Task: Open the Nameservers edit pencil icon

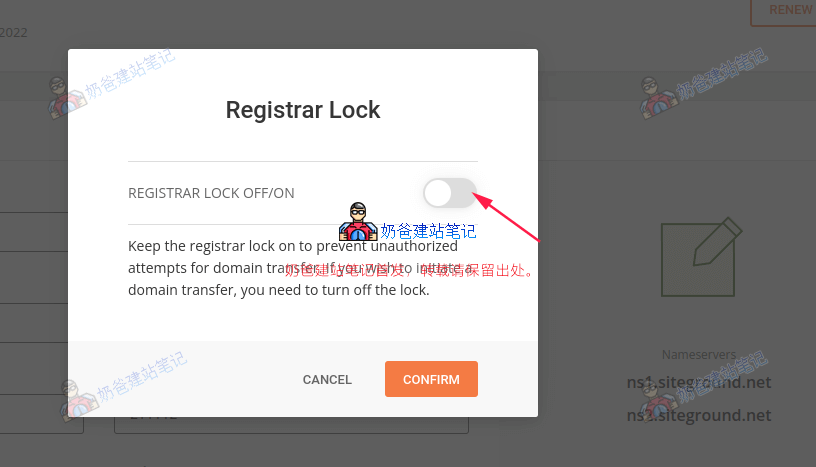Action: pyautogui.click(x=702, y=257)
